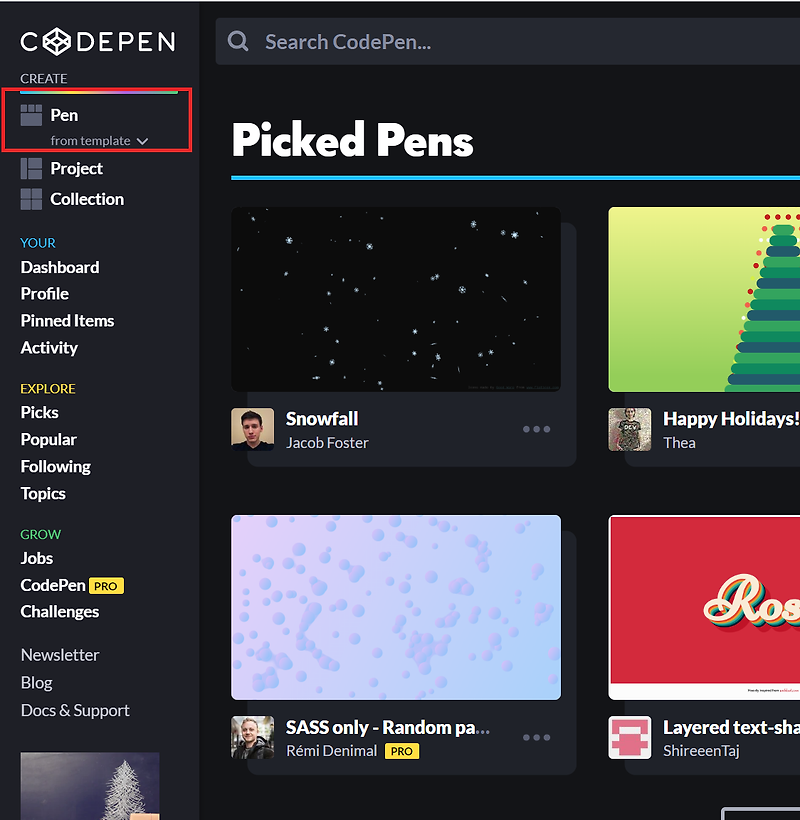Screen dimensions: 800x820
Task: Open Docs & Support
Action: tap(74, 710)
